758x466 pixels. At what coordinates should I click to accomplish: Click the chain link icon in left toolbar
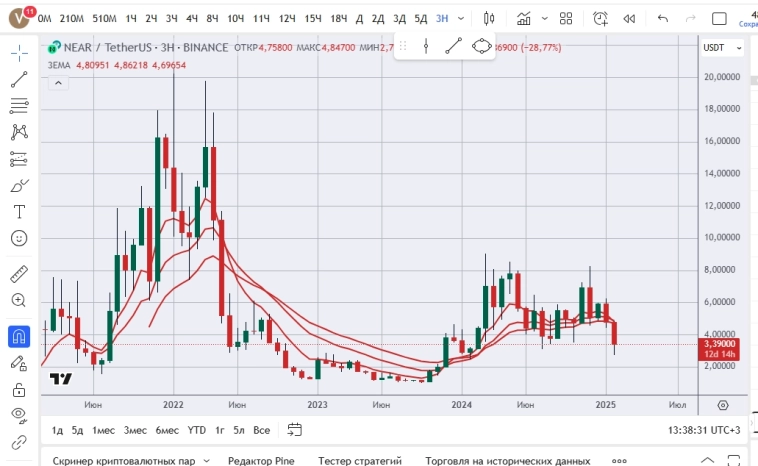coord(19,442)
